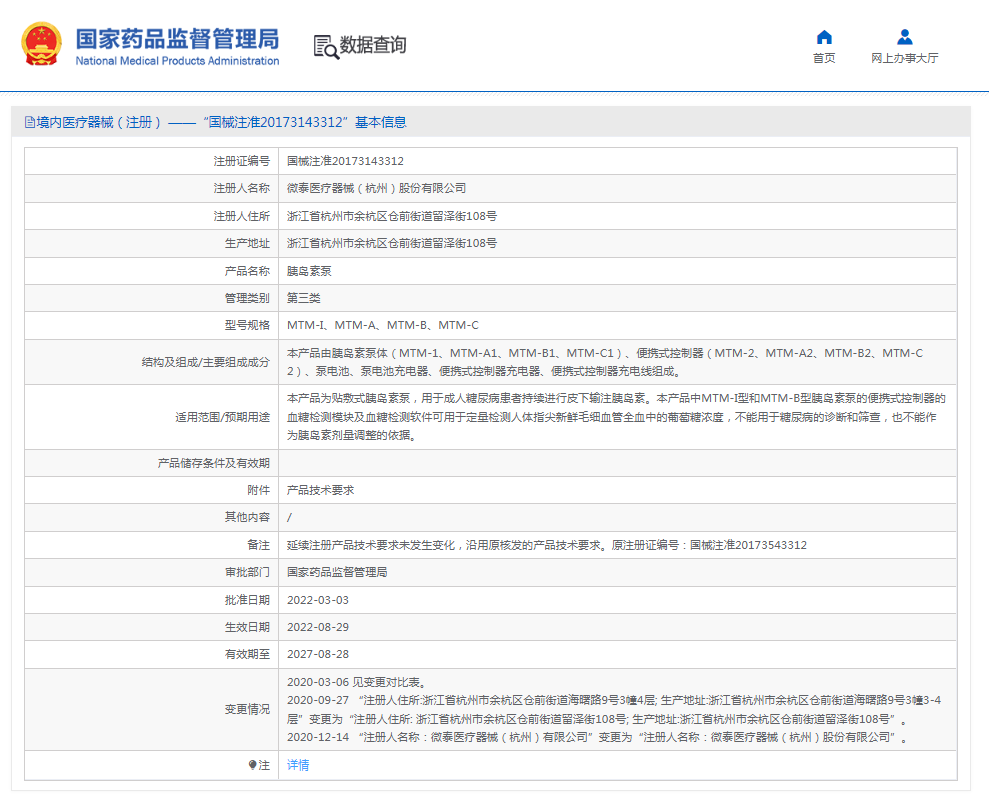This screenshot has width=989, height=802.
Task: Click the 有效期至 2027-08-28 expiry cell
Action: point(318,654)
